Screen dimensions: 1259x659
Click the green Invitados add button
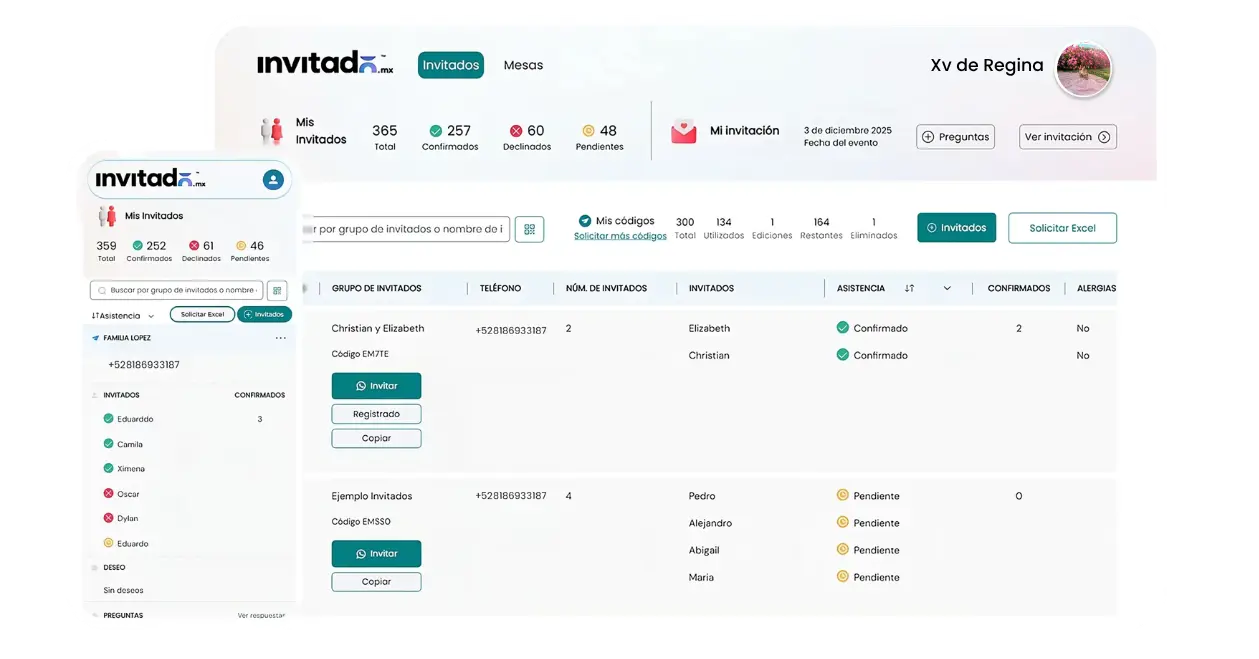tap(957, 228)
